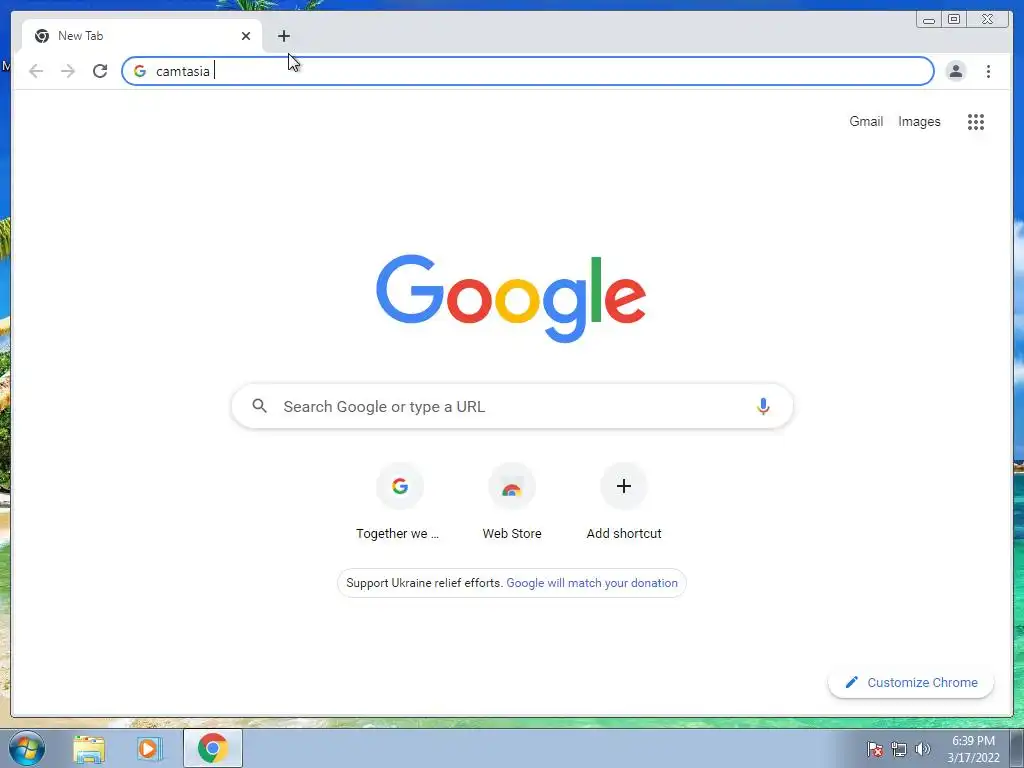Click the Support Ukraine relief efforts text
Image resolution: width=1024 pixels, height=768 pixels.
click(424, 583)
